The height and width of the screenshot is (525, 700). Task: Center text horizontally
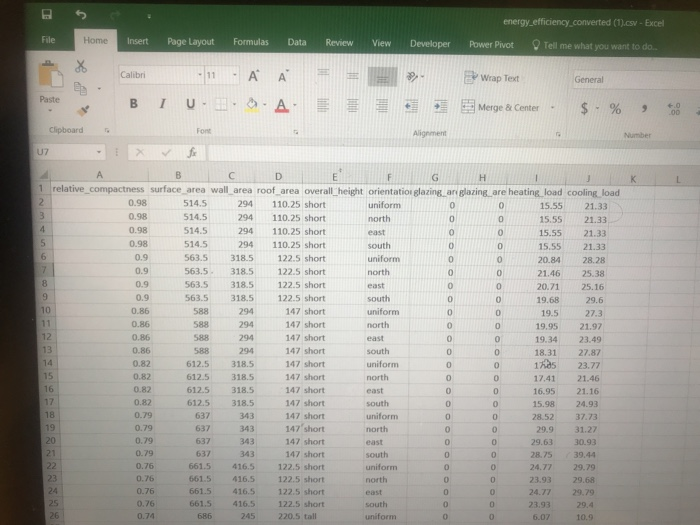353,106
